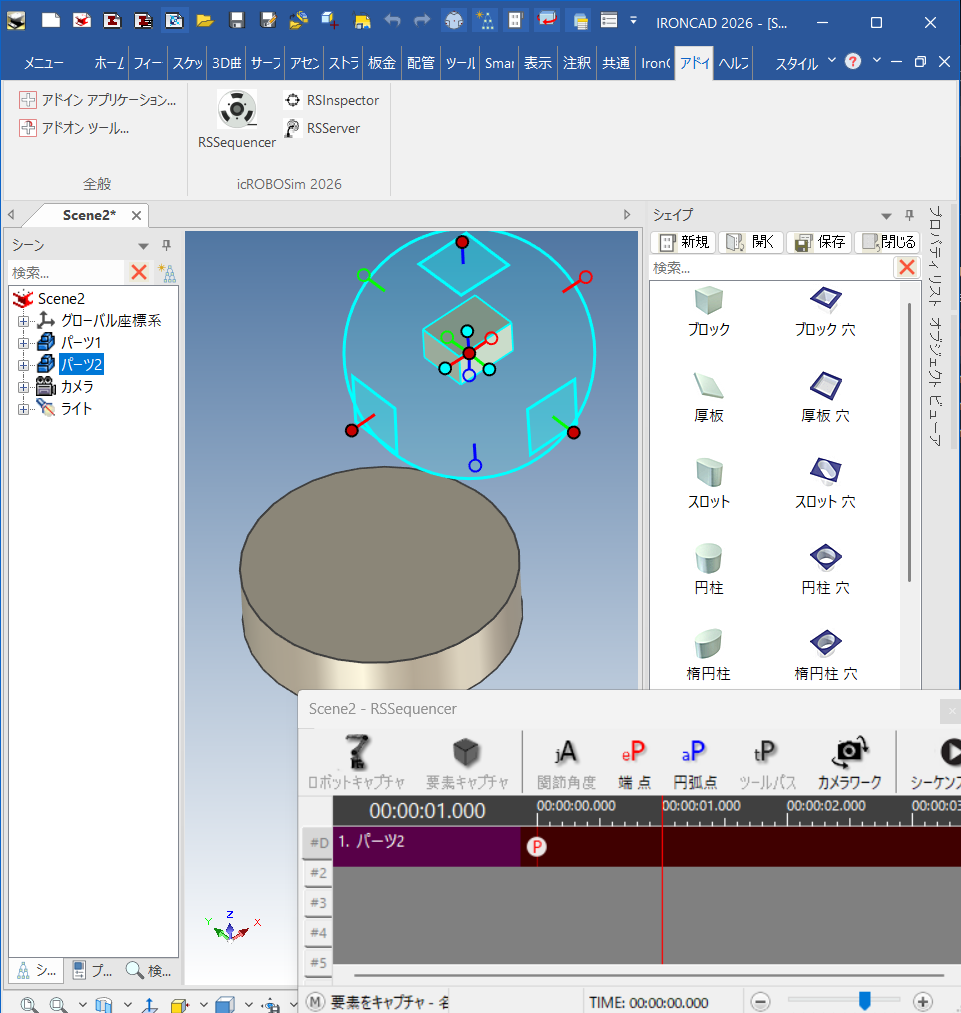Select パーツ1 in scene tree
The image size is (961, 1013).
[x=81, y=342]
